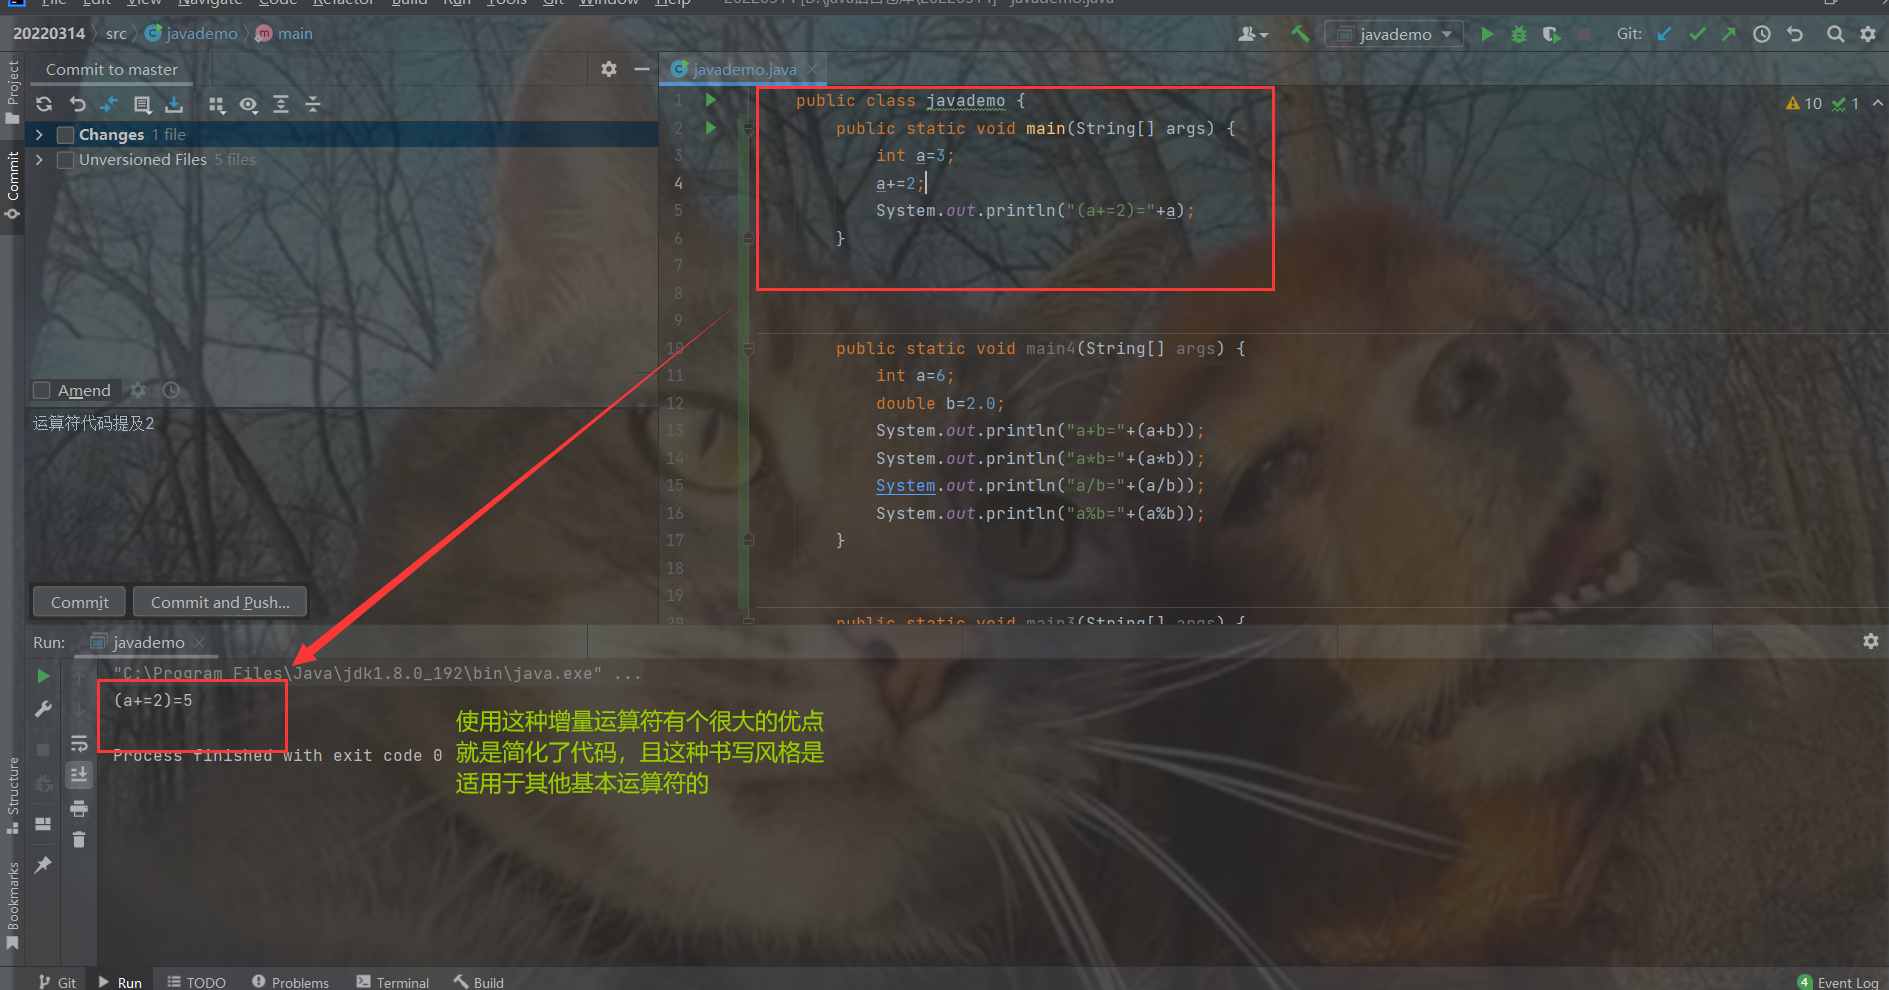Click run gutter arrow beside class javademo
1889x990 pixels.
[x=711, y=100]
